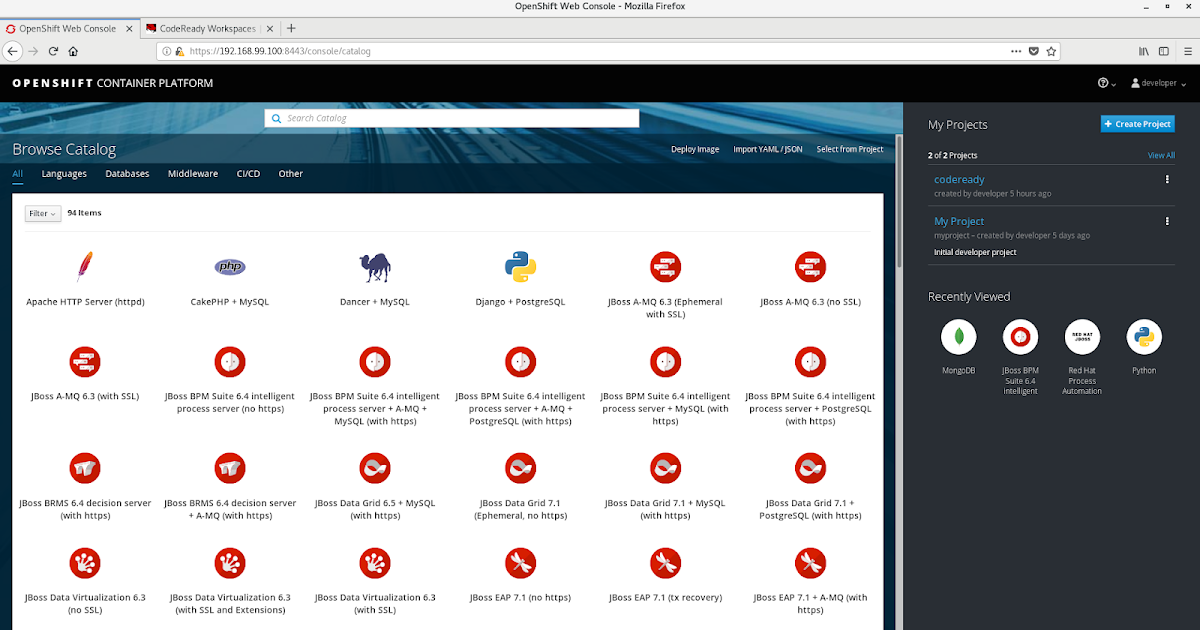The image size is (1200, 630).
Task: Expand the developer user menu
Action: tap(1157, 83)
